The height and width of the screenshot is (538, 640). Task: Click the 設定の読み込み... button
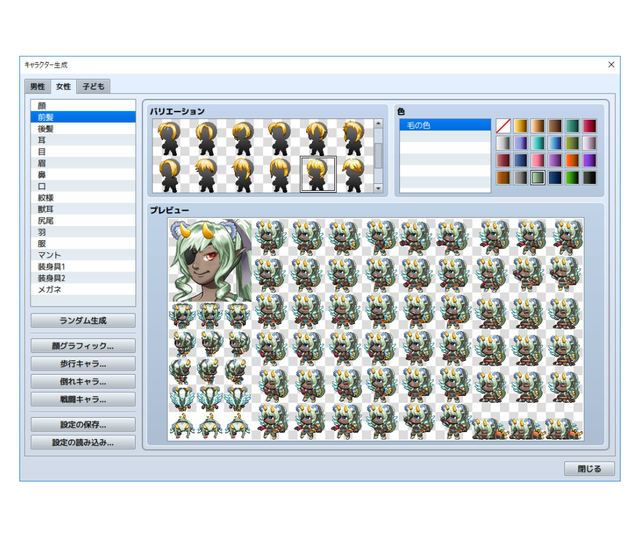pos(83,442)
